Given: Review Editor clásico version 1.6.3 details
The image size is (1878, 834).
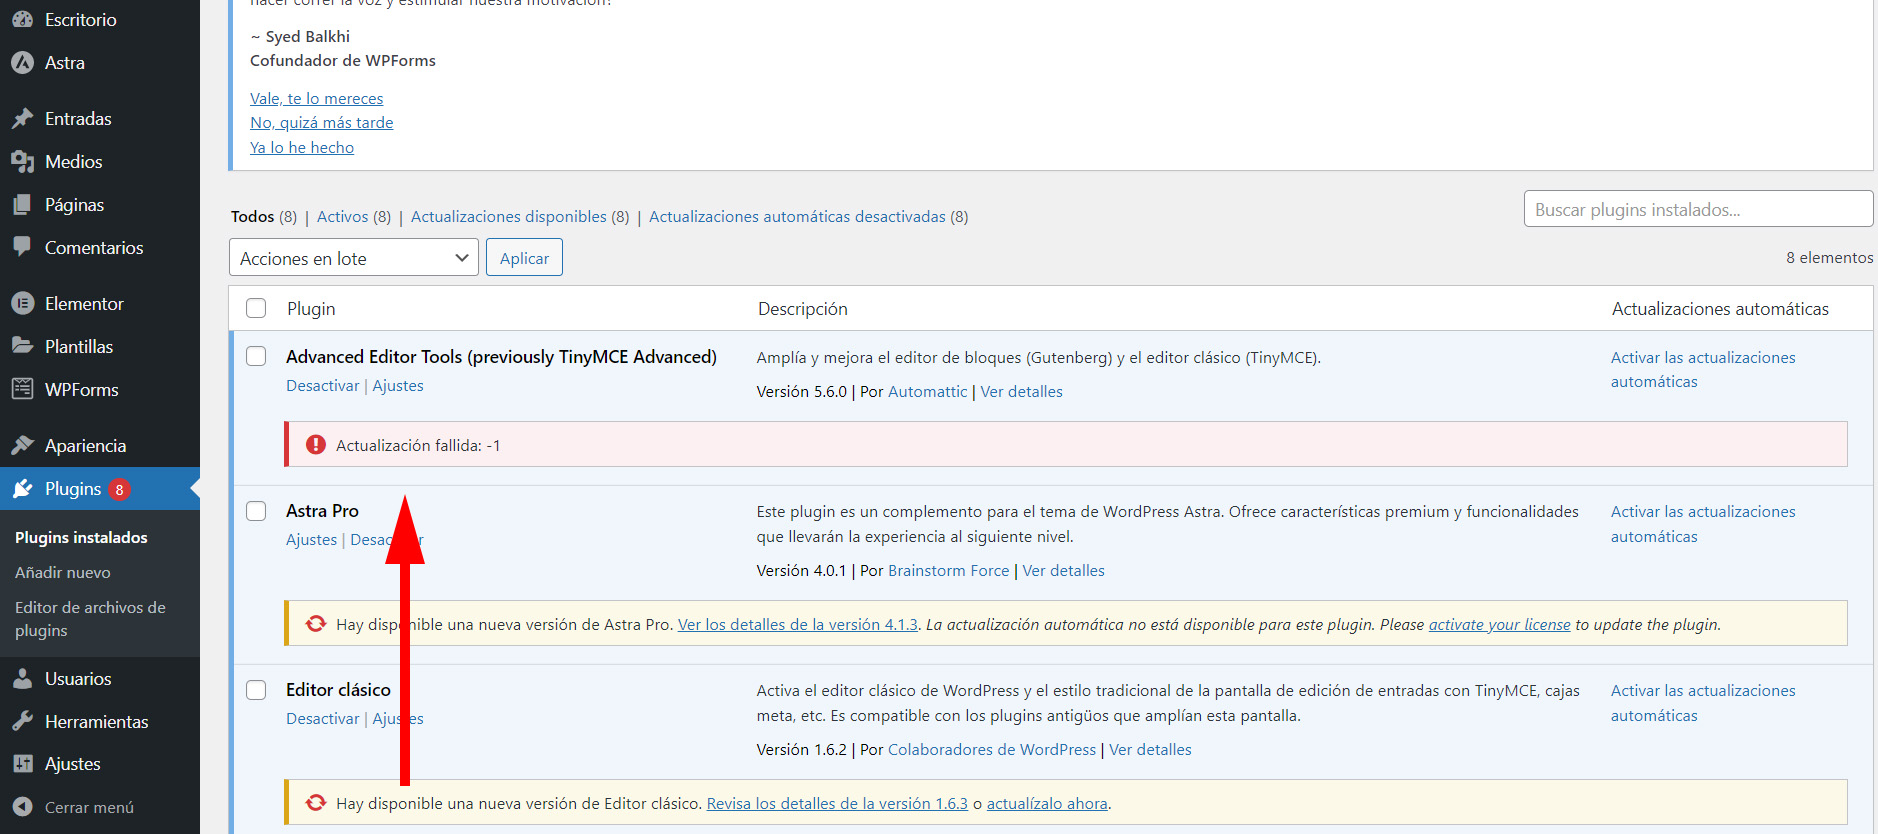Looking at the screenshot, I should [x=837, y=803].
